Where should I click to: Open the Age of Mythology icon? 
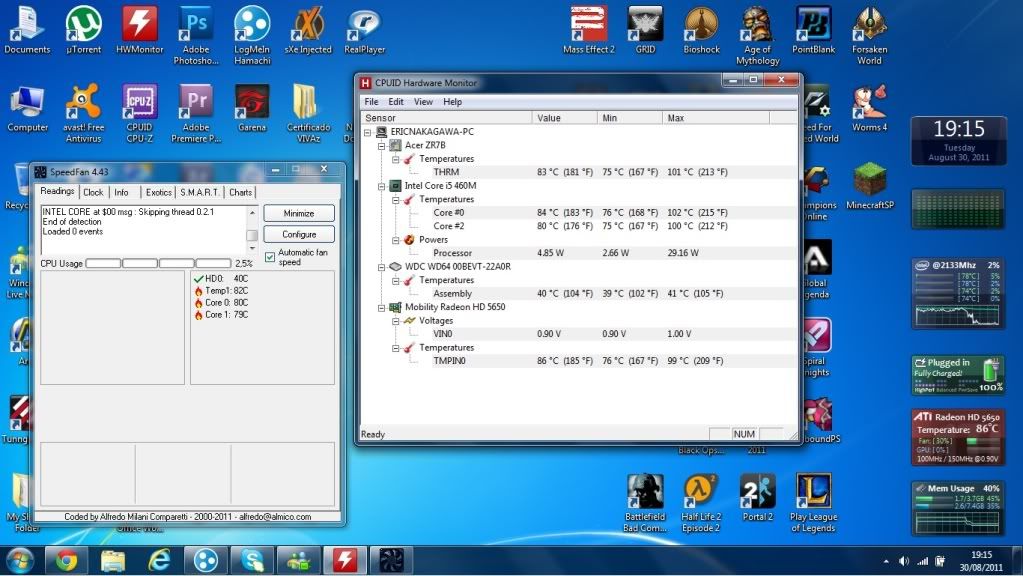[x=757, y=35]
